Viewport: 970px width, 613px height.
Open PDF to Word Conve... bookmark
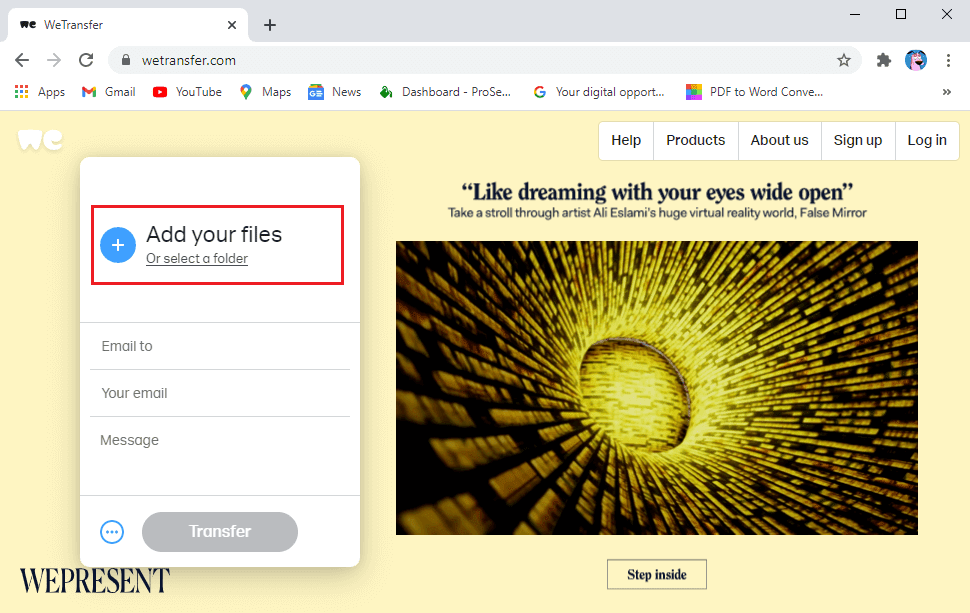pos(755,92)
